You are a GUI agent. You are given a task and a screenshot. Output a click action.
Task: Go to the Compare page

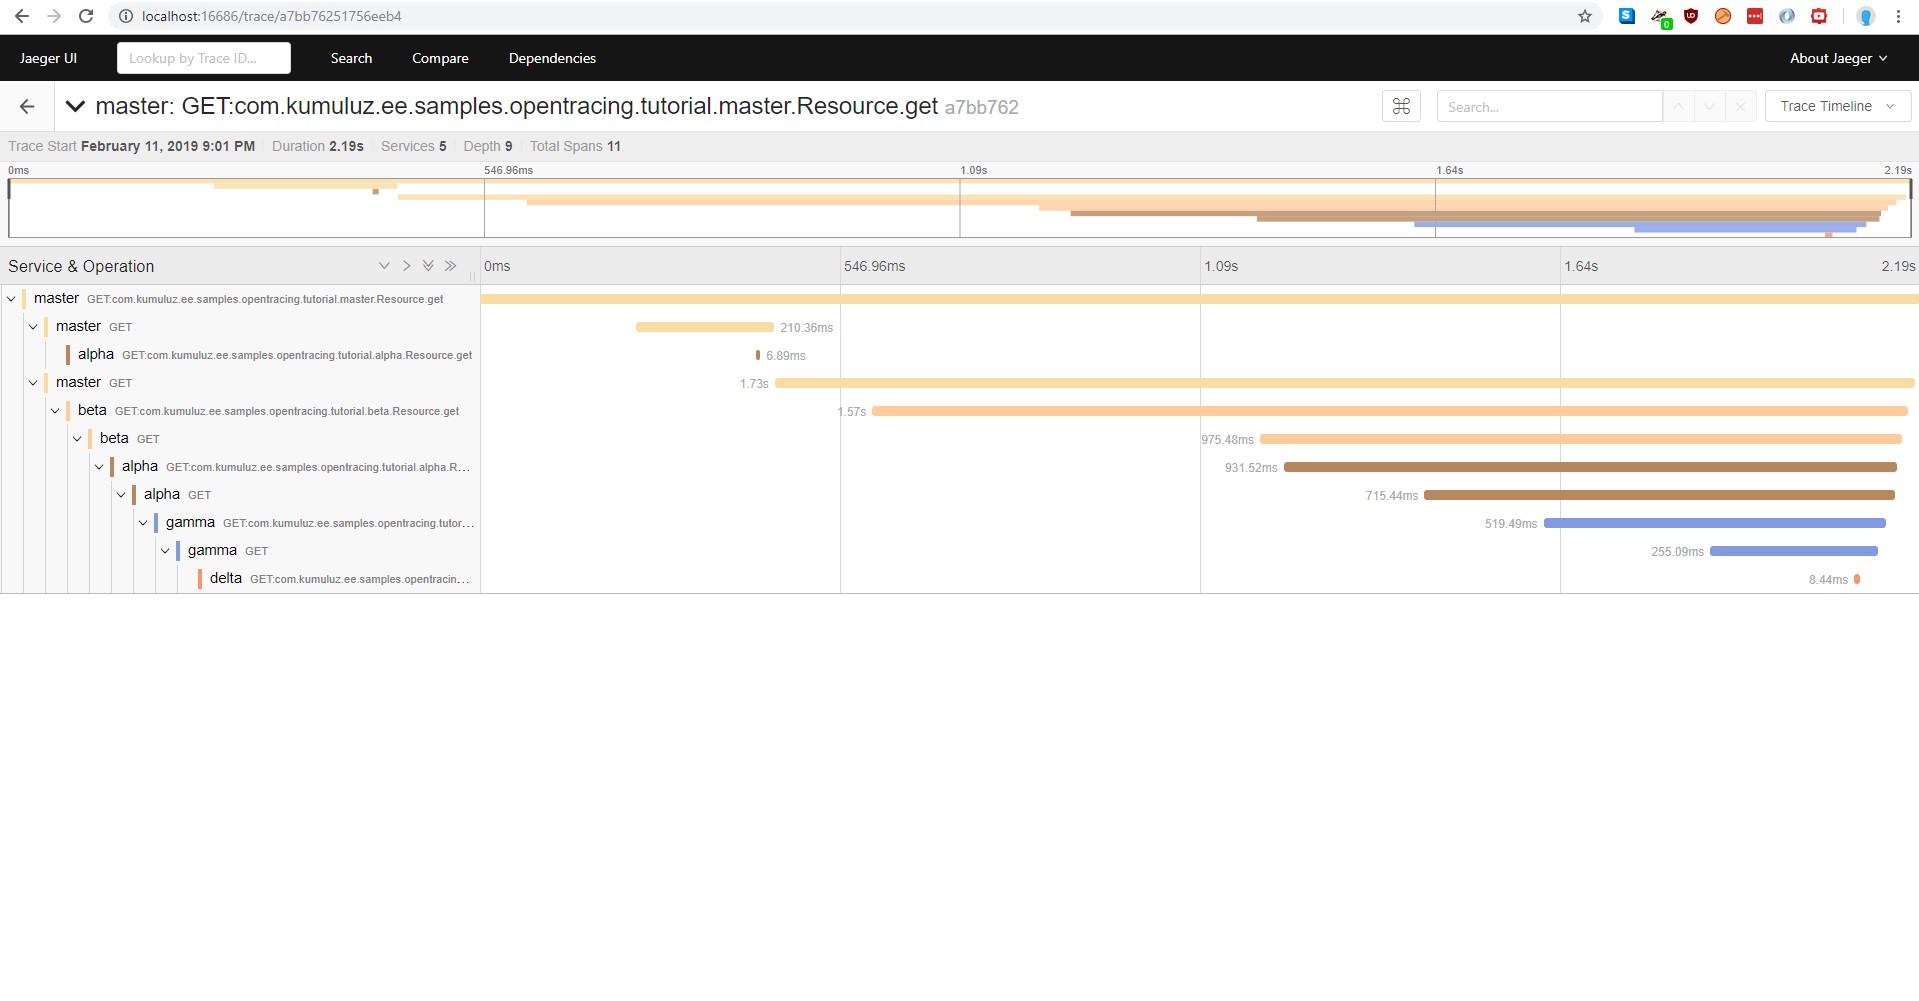click(440, 58)
